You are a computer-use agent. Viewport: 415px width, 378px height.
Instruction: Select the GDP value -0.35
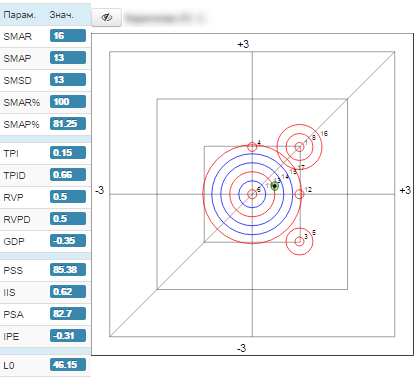tap(68, 241)
